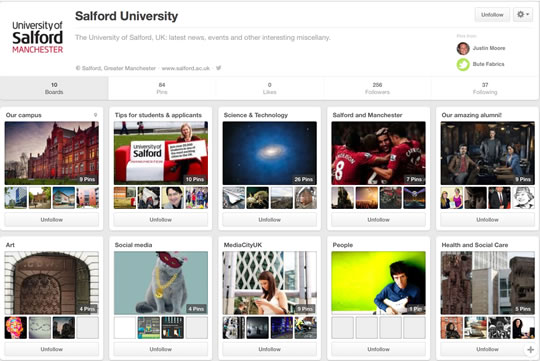The height and width of the screenshot is (361, 540).
Task: Open the Science & Technology board title
Action: click(256, 115)
